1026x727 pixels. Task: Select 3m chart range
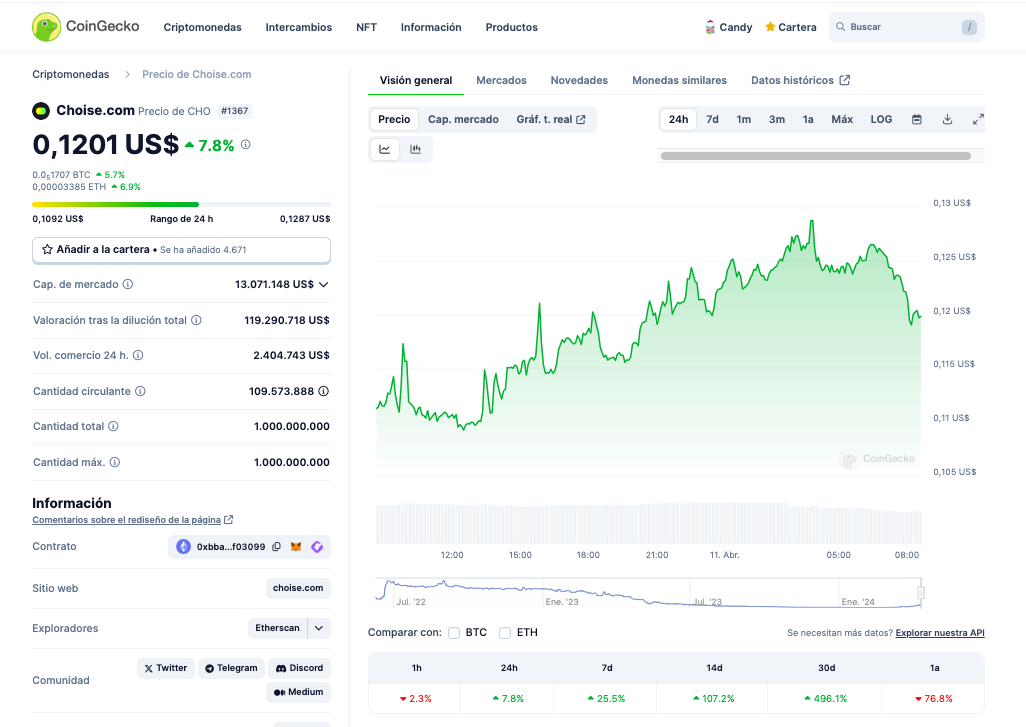[x=777, y=119]
